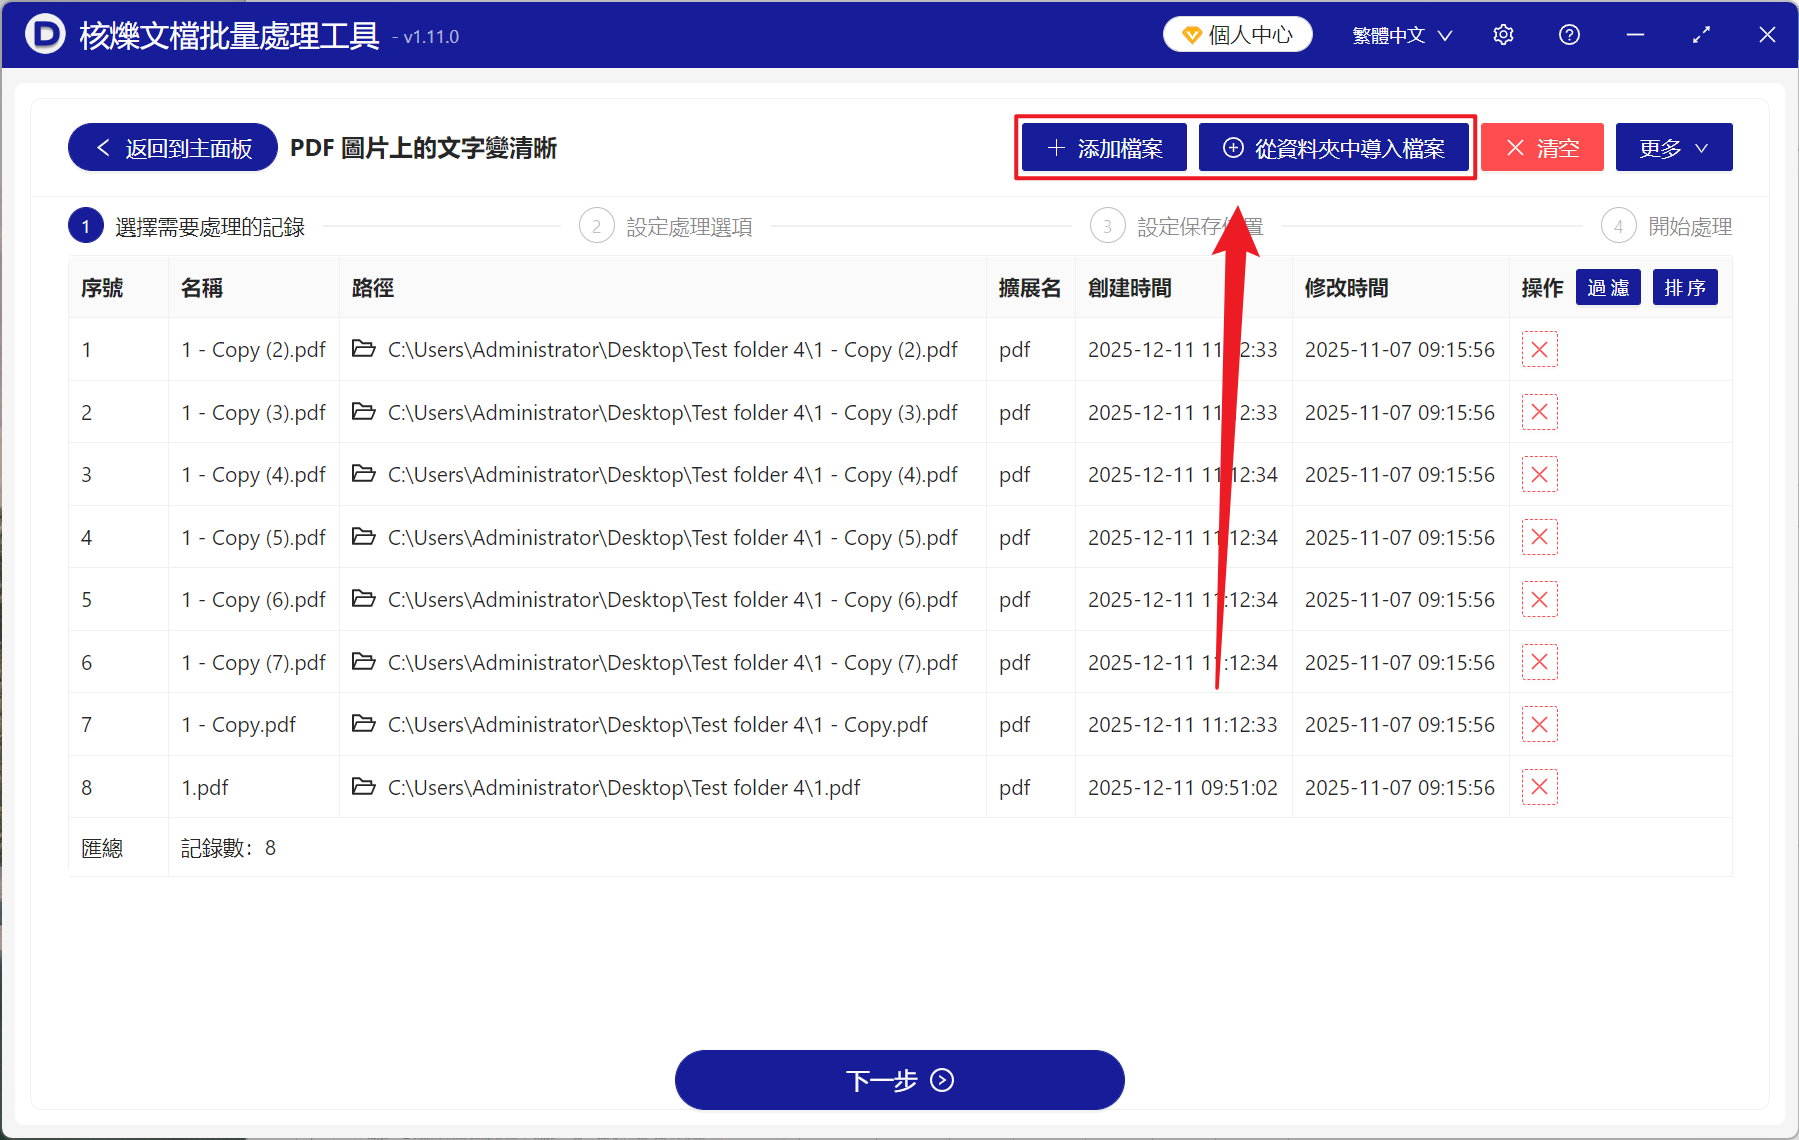Screen dimensions: 1799x1140
Task: Click 返回到主面板 to go back
Action: 171,147
